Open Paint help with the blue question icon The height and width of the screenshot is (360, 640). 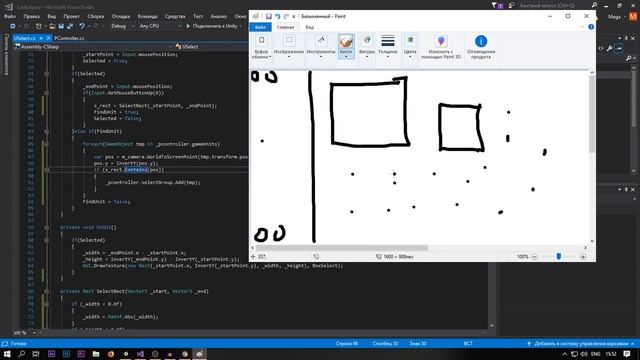(591, 27)
